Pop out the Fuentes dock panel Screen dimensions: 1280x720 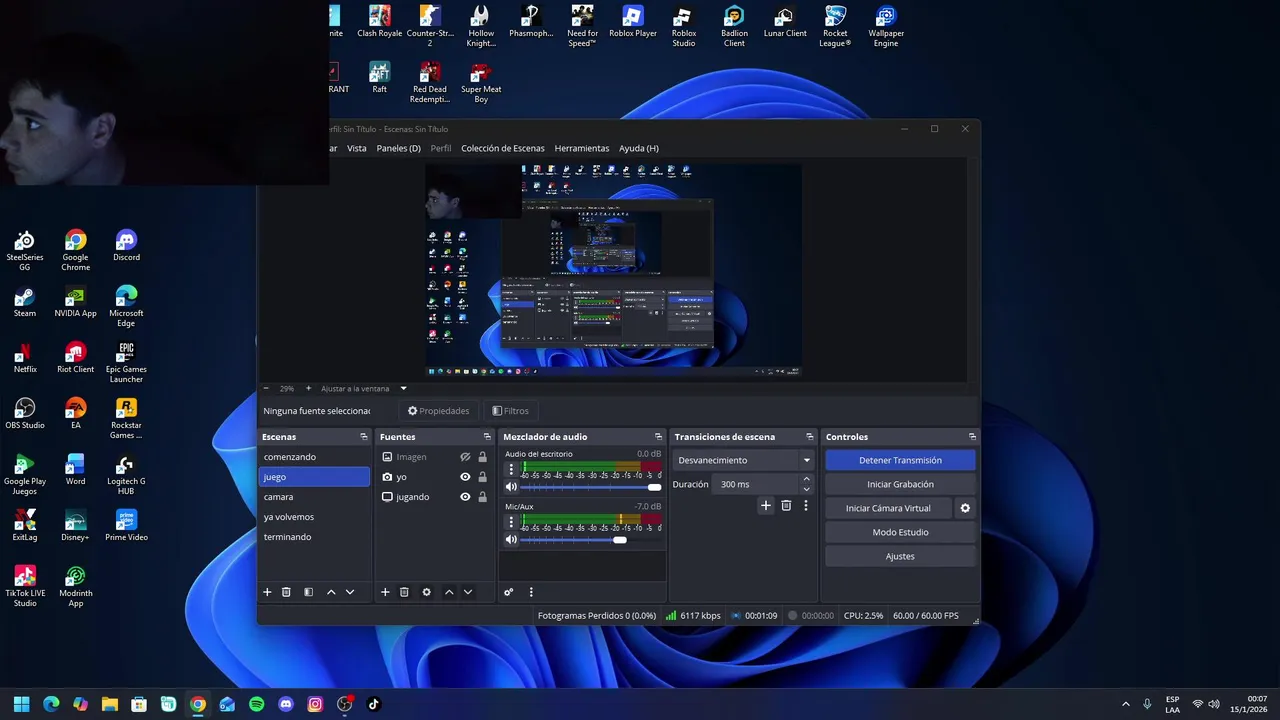coord(487,437)
